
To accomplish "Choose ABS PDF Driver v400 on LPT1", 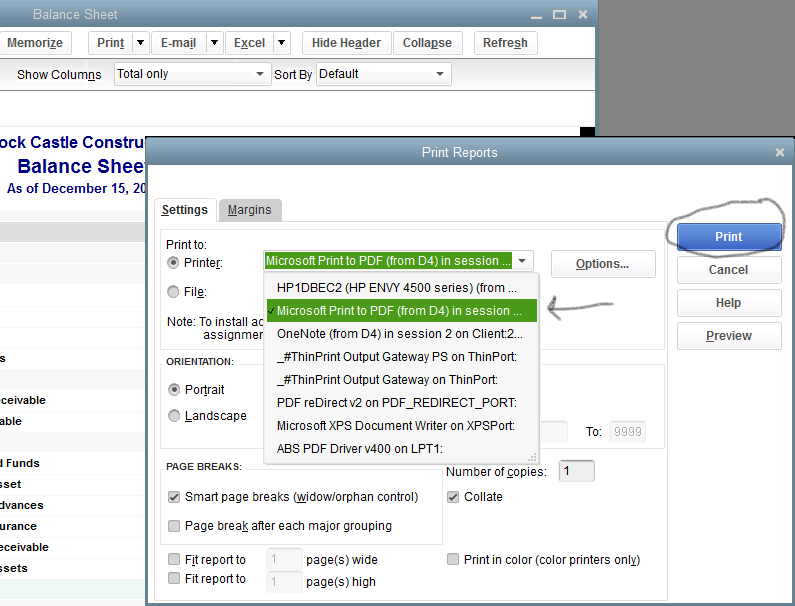I will [x=401, y=448].
